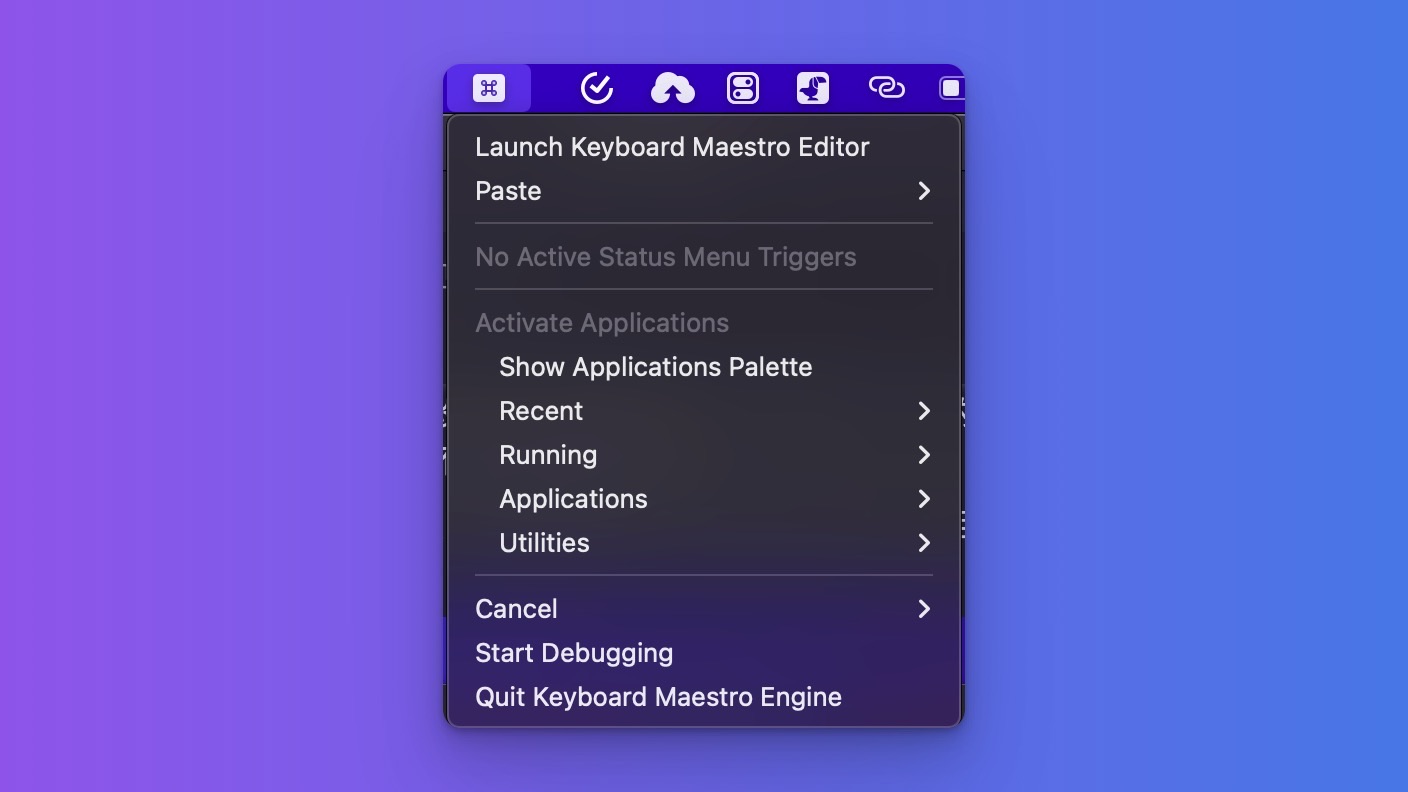This screenshot has height=792, width=1408.
Task: Open the Recent applications submenu
Action: [x=704, y=411]
